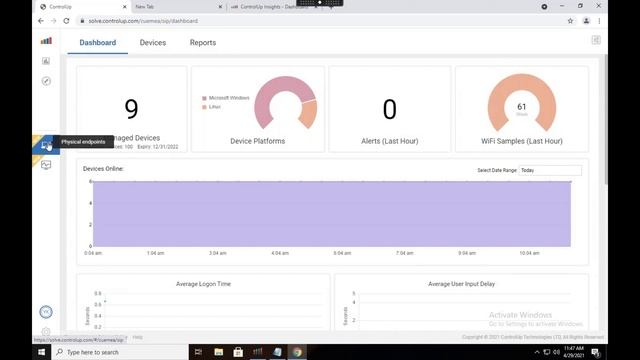The width and height of the screenshot is (640, 360).
Task: Switch to the Reports tab
Action: (x=203, y=42)
